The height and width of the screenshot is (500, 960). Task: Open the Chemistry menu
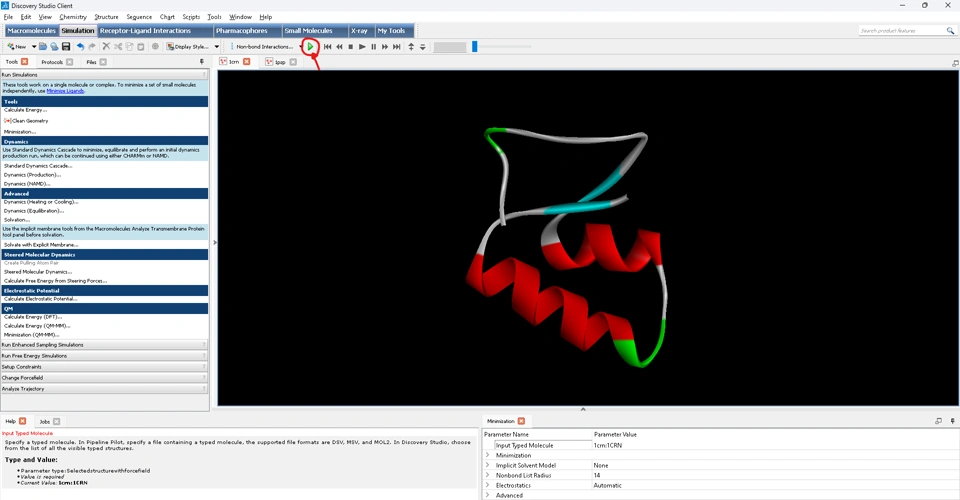[x=73, y=17]
